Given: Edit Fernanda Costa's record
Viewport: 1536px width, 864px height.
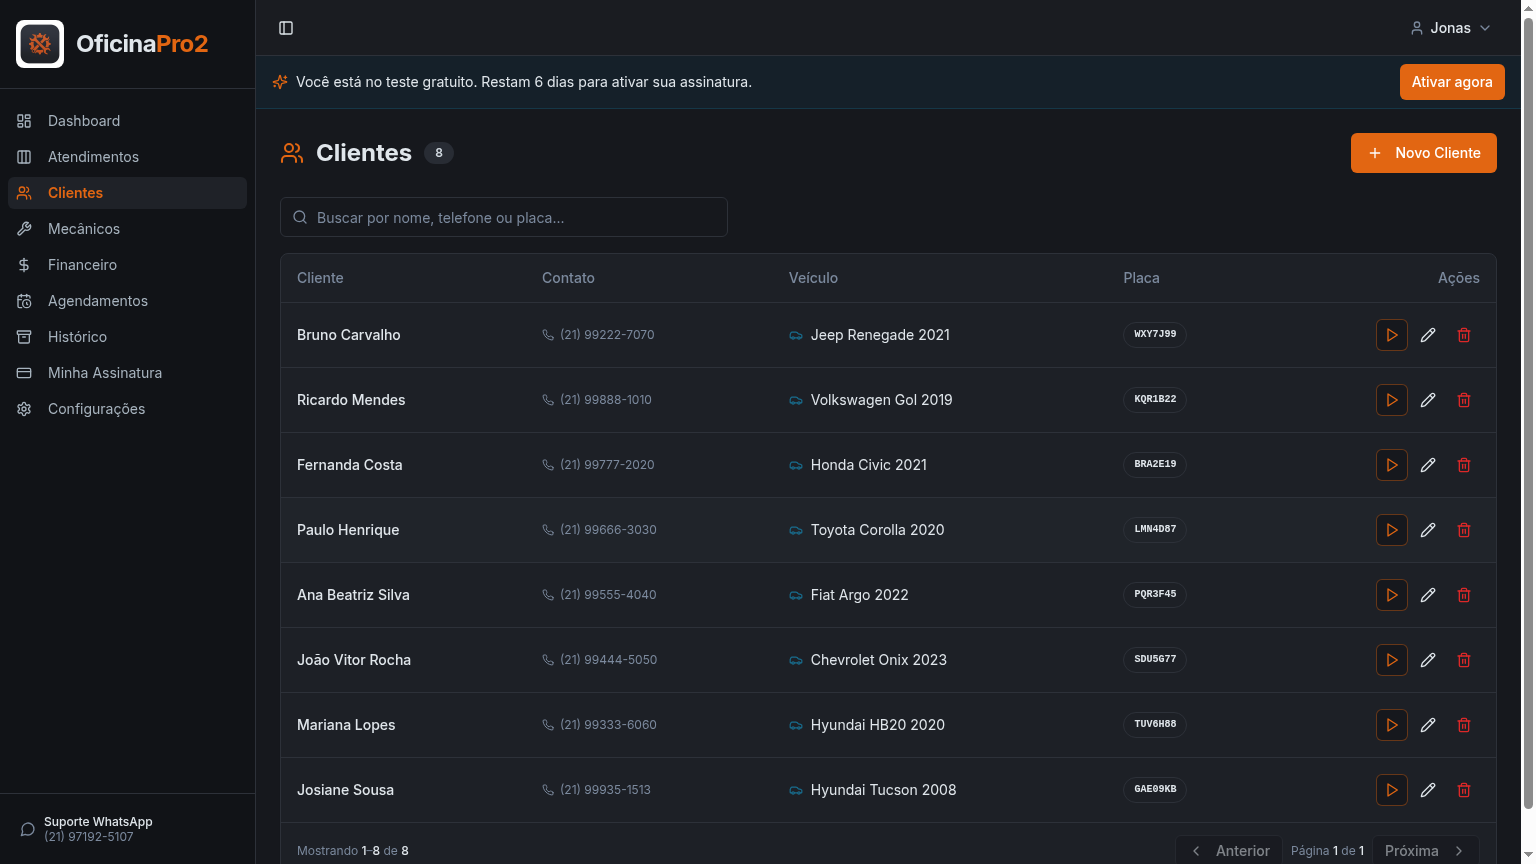Looking at the screenshot, I should [1428, 465].
